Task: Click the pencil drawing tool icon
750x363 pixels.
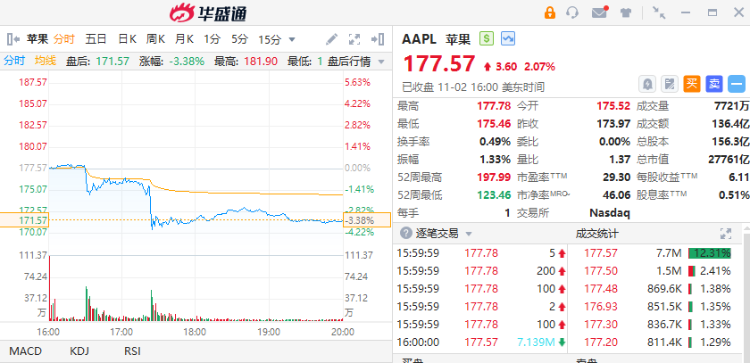Action: tap(331, 39)
